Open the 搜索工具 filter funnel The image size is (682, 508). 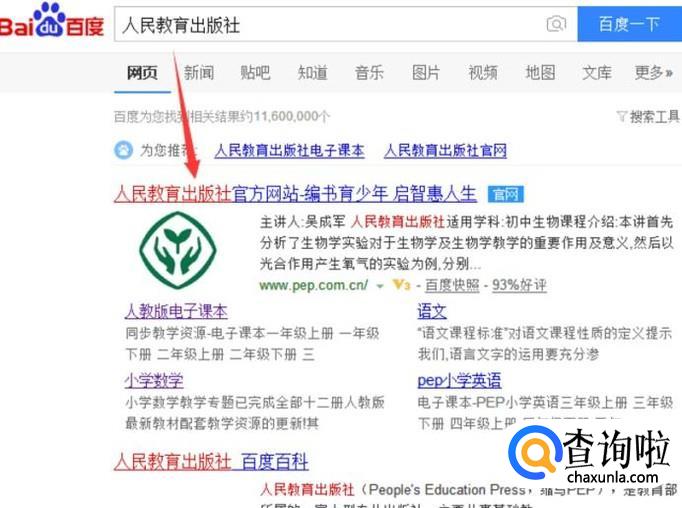pos(622,117)
